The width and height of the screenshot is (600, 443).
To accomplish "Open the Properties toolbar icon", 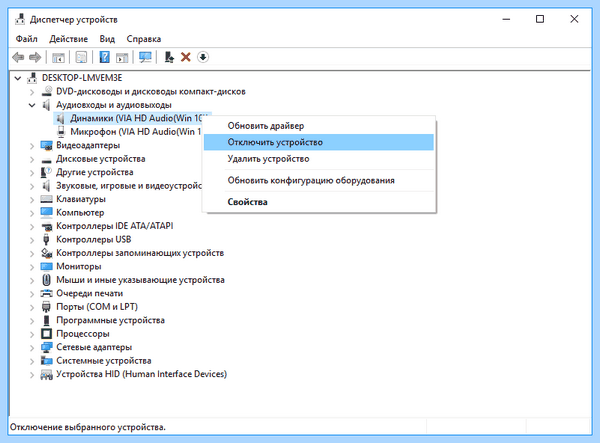I will tap(81, 57).
